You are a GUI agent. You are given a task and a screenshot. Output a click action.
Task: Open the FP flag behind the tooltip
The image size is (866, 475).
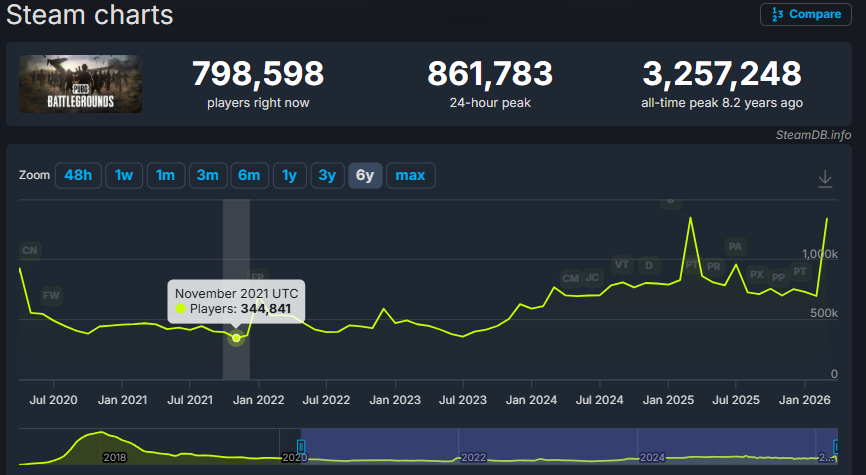tap(258, 275)
